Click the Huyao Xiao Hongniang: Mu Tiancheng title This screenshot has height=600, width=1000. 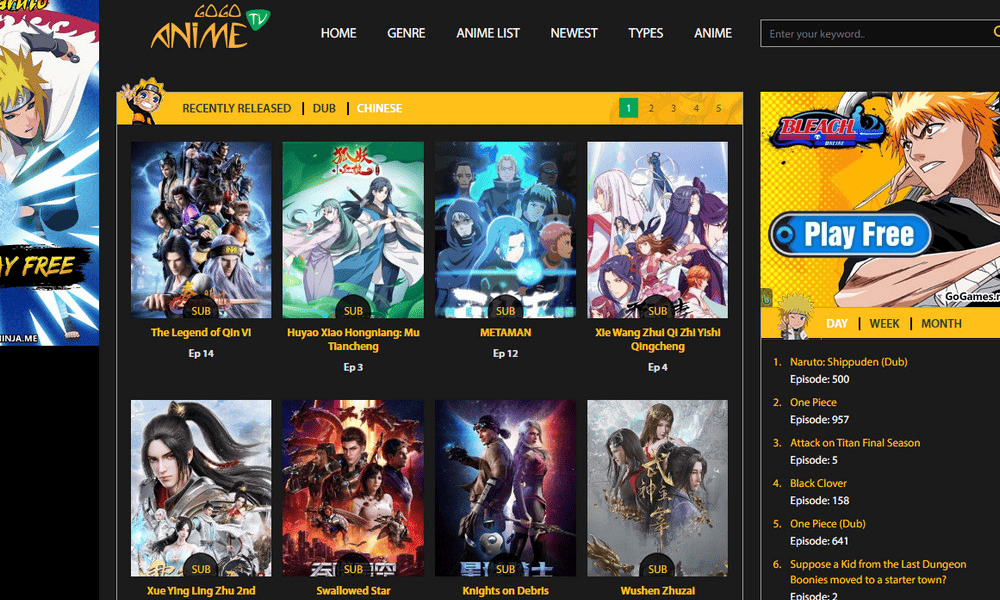353,339
